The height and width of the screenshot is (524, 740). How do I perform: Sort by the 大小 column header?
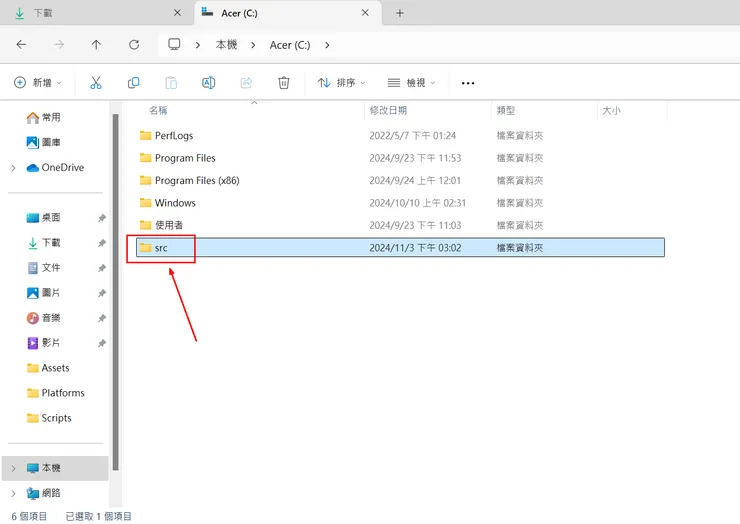pos(611,110)
